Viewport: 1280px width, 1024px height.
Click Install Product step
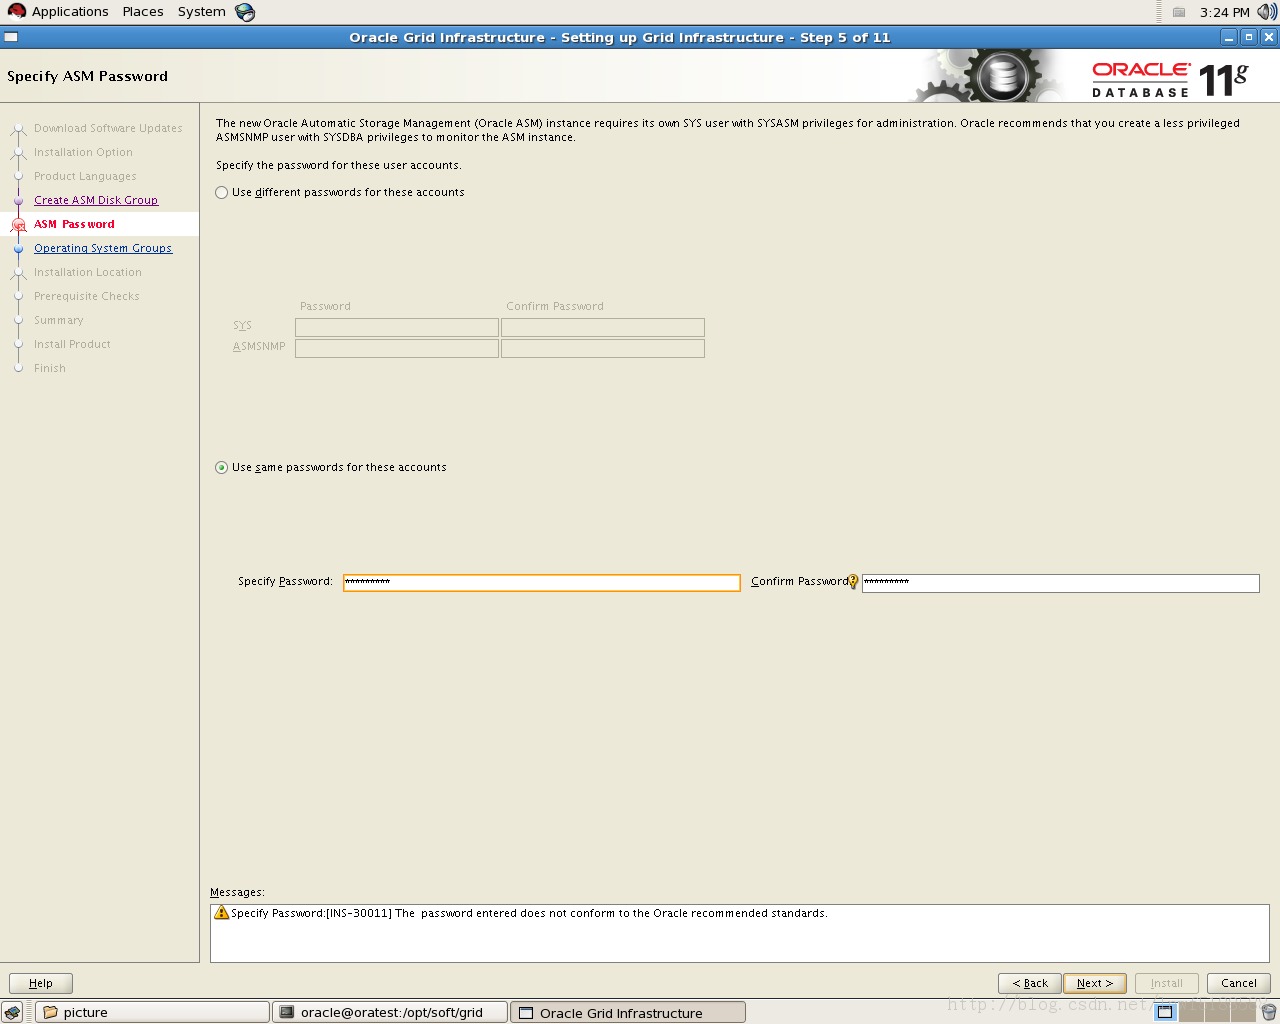point(72,344)
